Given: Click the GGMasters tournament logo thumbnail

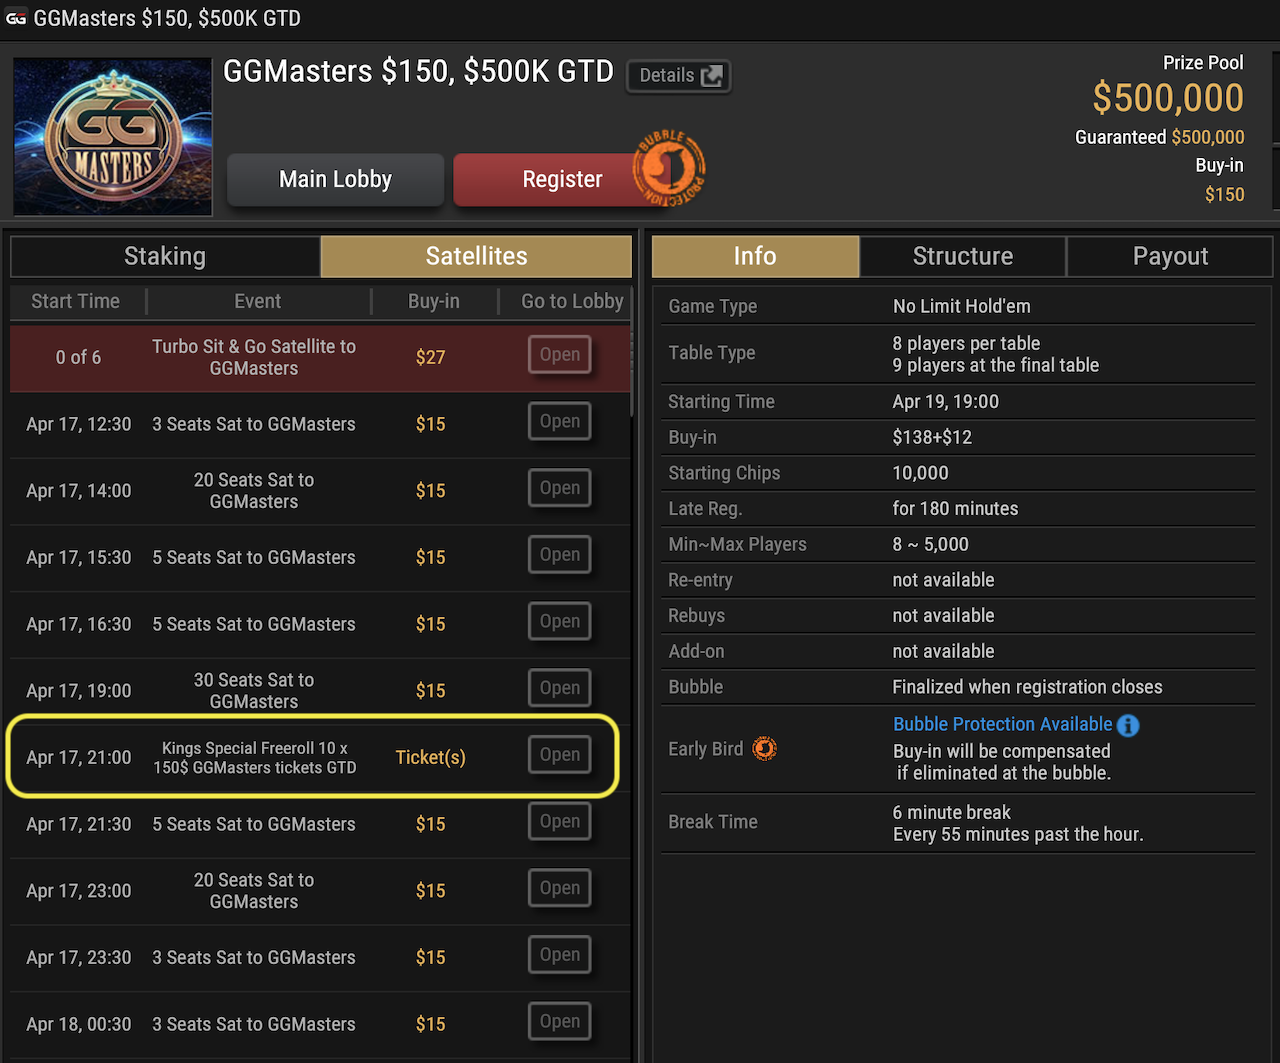Looking at the screenshot, I should pos(113,137).
